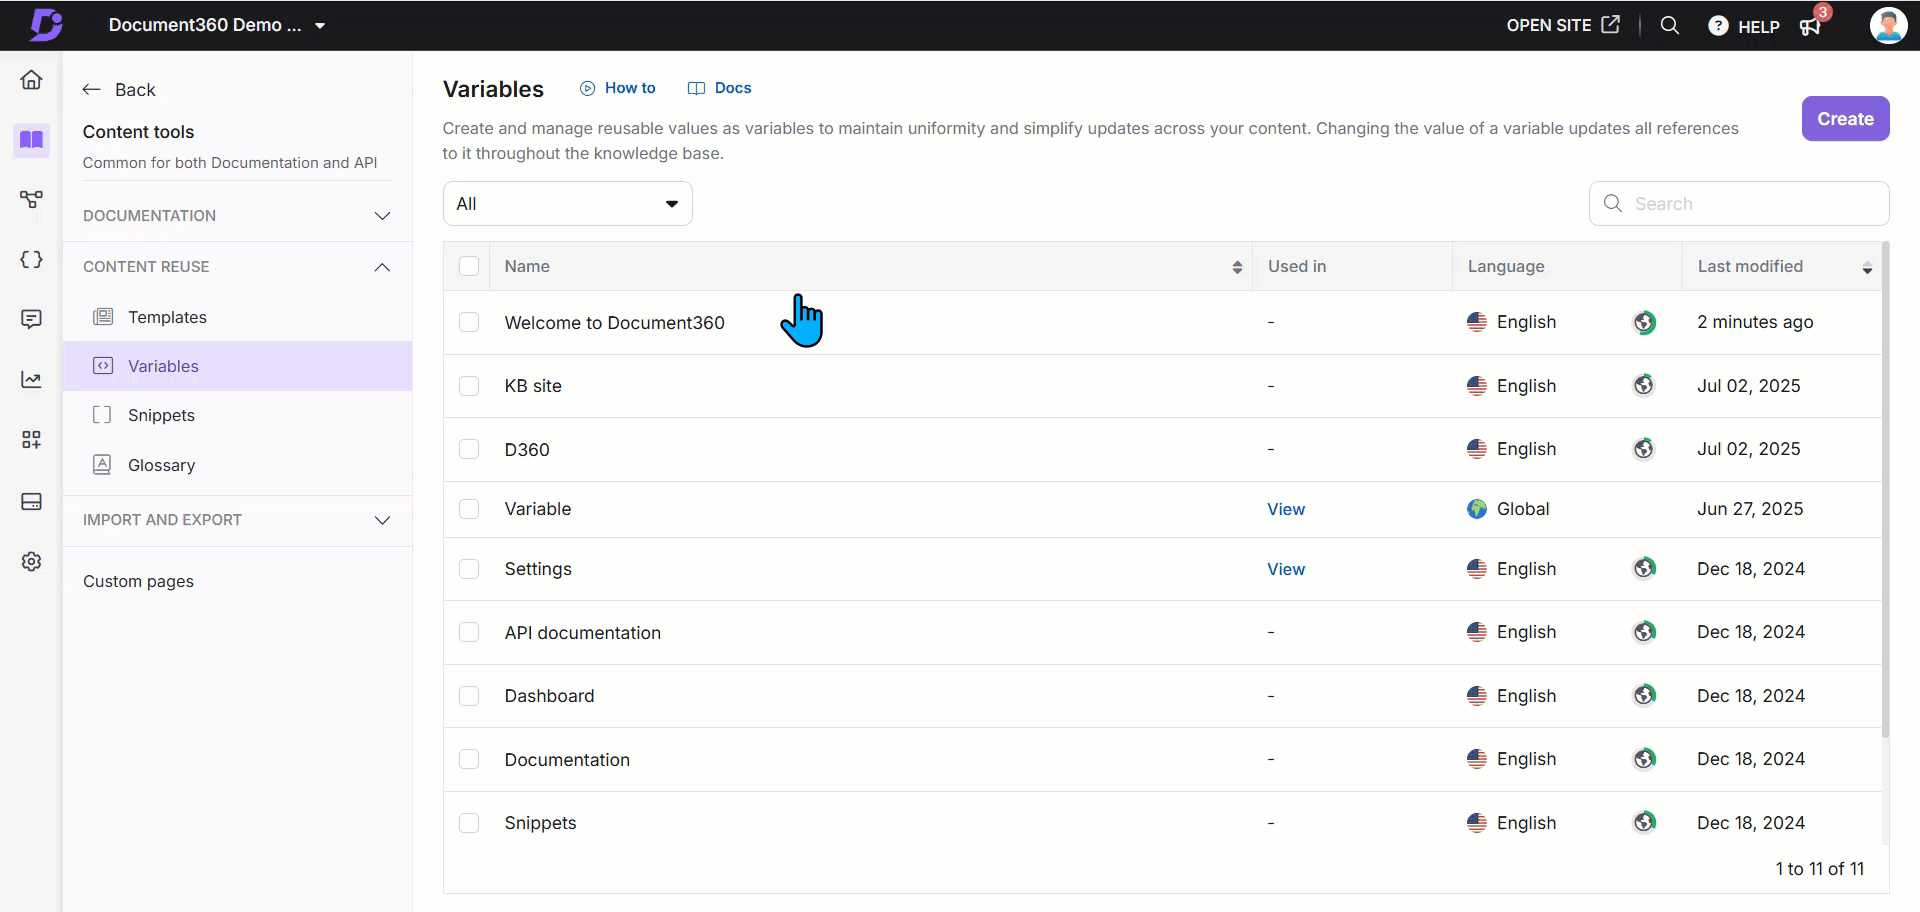Select Variables in the sidebar
Screen dimensions: 1920x912
[237, 366]
